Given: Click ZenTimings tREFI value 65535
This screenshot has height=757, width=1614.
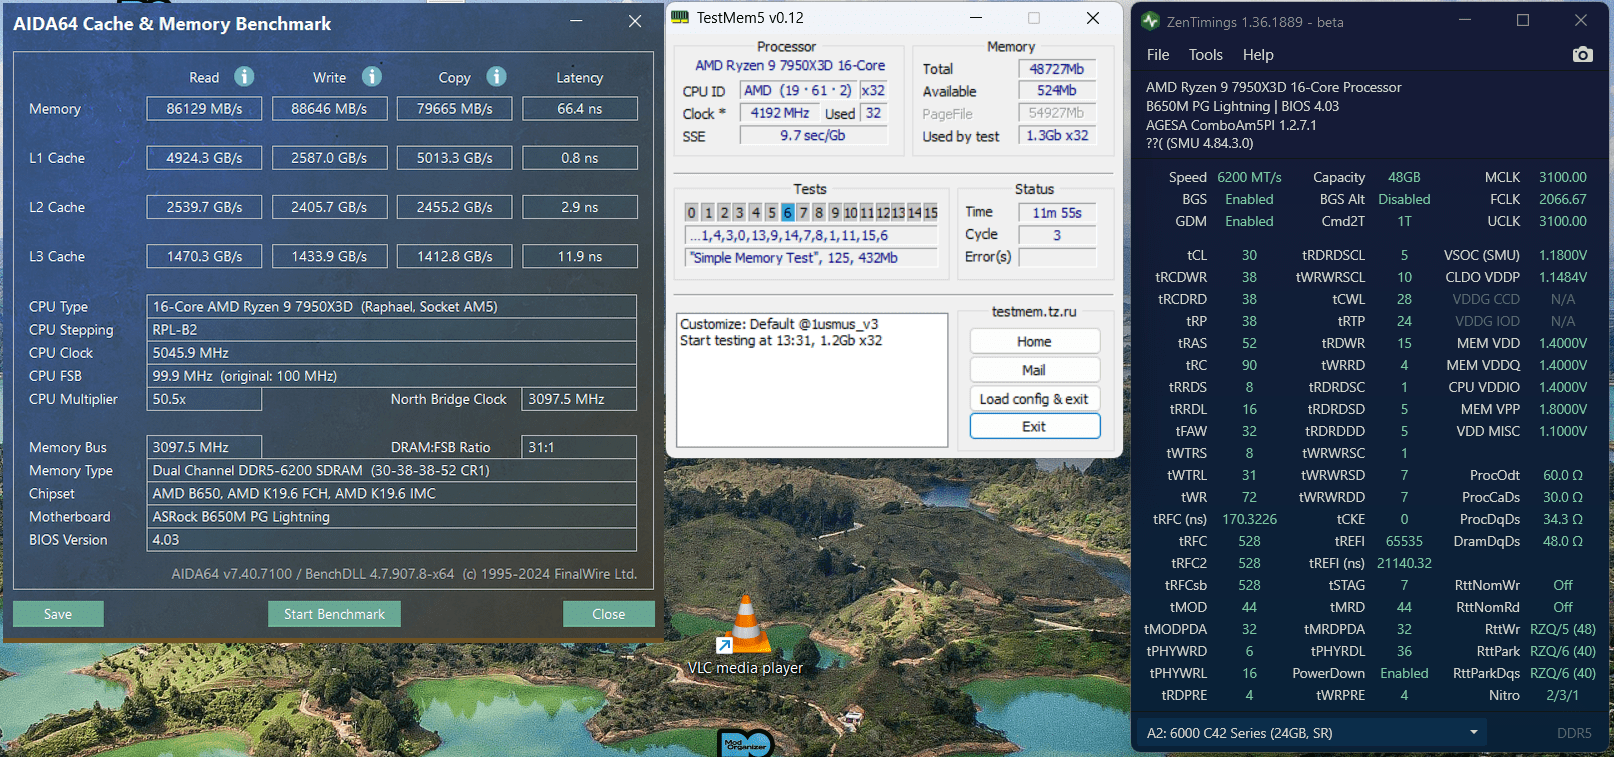Looking at the screenshot, I should pos(1404,541).
